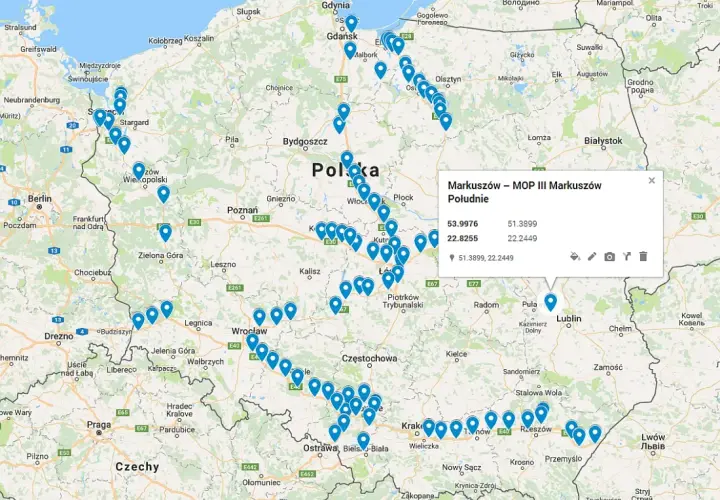This screenshot has width=720, height=500.
Task: Select the pin directly above the Gdańsk label
Action: click(351, 23)
